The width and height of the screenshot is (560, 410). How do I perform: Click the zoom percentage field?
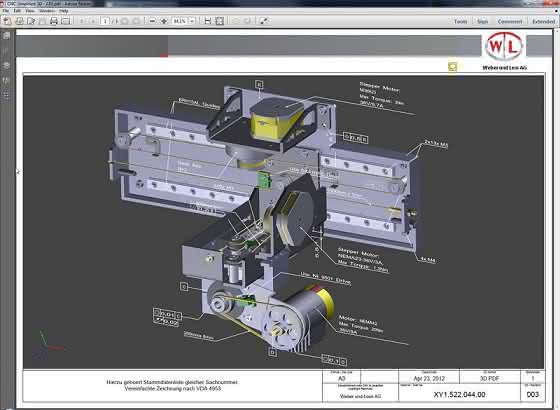pos(180,21)
